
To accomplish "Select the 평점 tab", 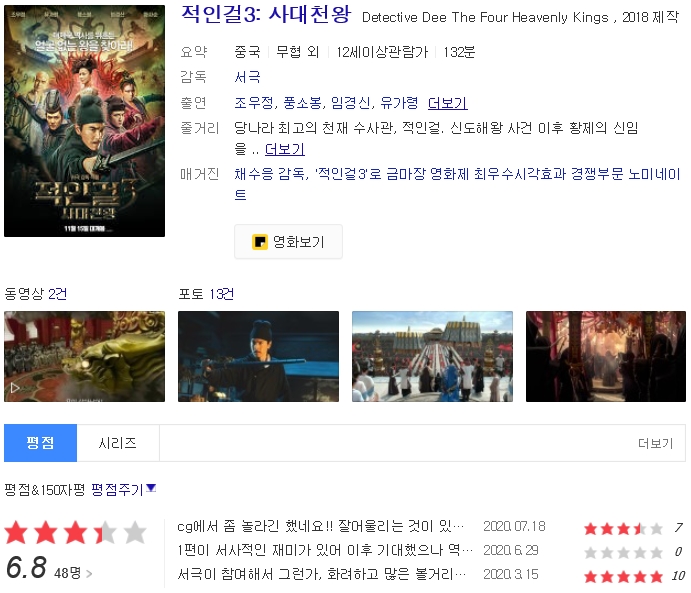I will pyautogui.click(x=41, y=443).
